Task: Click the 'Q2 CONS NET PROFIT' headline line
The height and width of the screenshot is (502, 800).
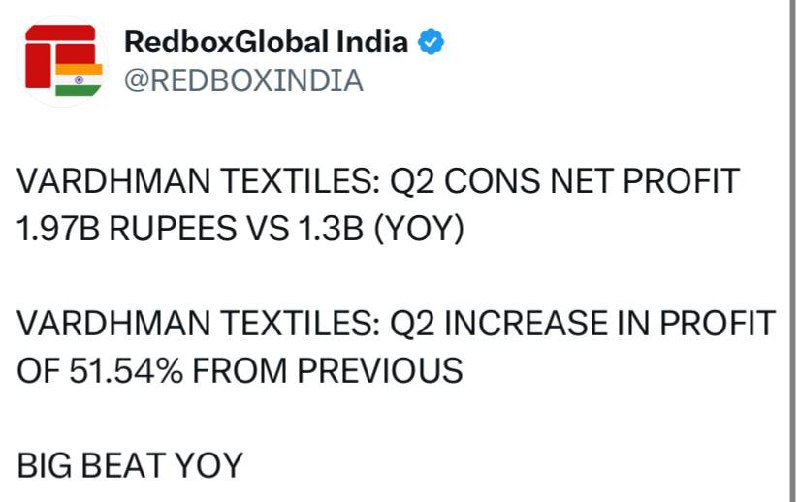Action: (378, 181)
